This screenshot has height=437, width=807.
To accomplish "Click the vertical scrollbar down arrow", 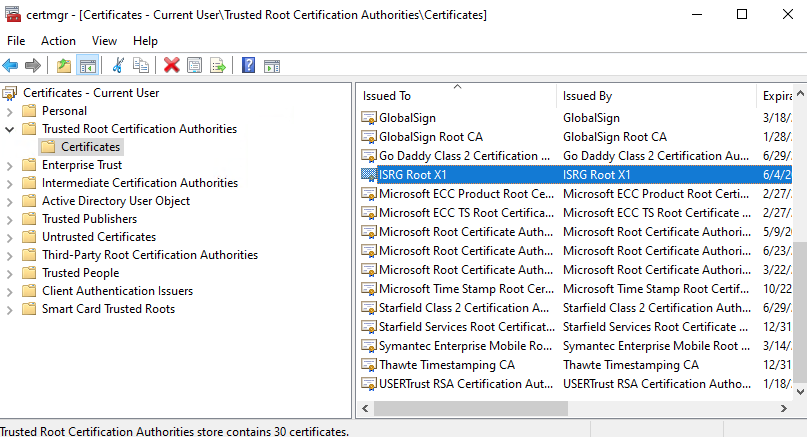I will (x=800, y=392).
